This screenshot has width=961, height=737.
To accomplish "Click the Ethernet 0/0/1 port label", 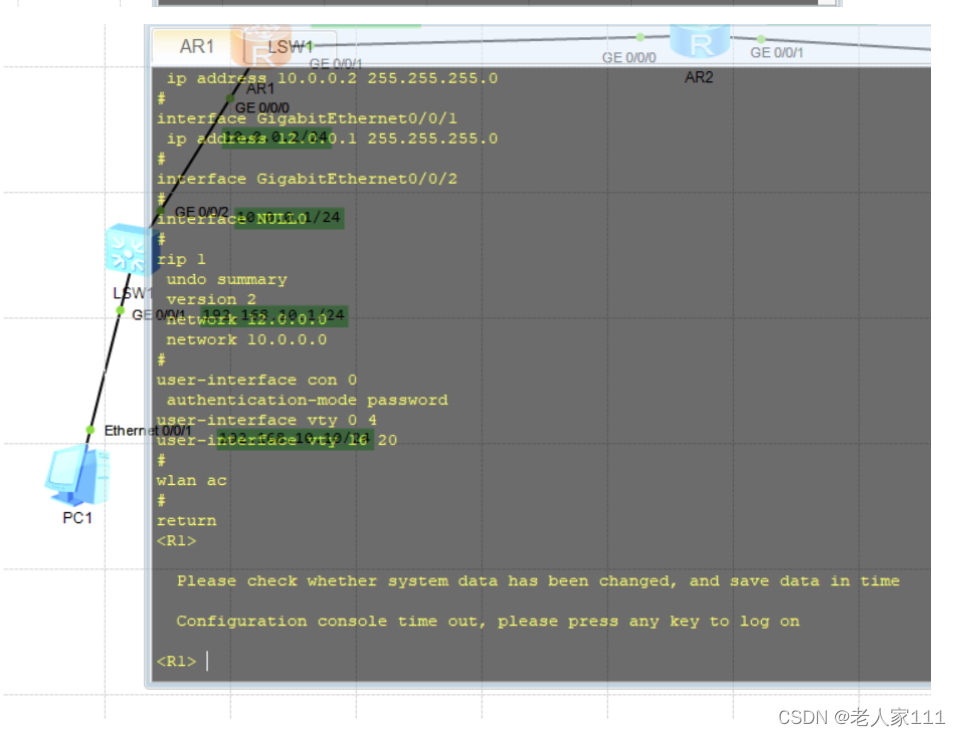I will point(147,431).
